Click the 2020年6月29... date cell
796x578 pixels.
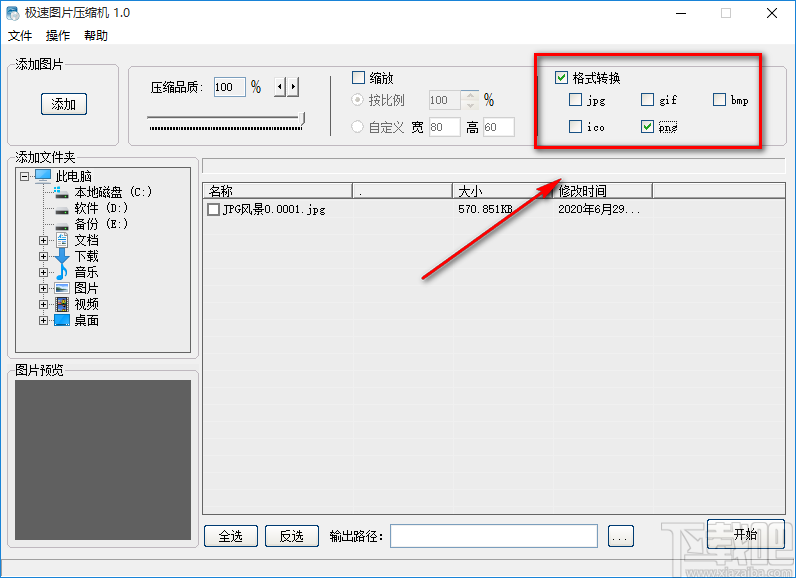pyautogui.click(x=599, y=209)
